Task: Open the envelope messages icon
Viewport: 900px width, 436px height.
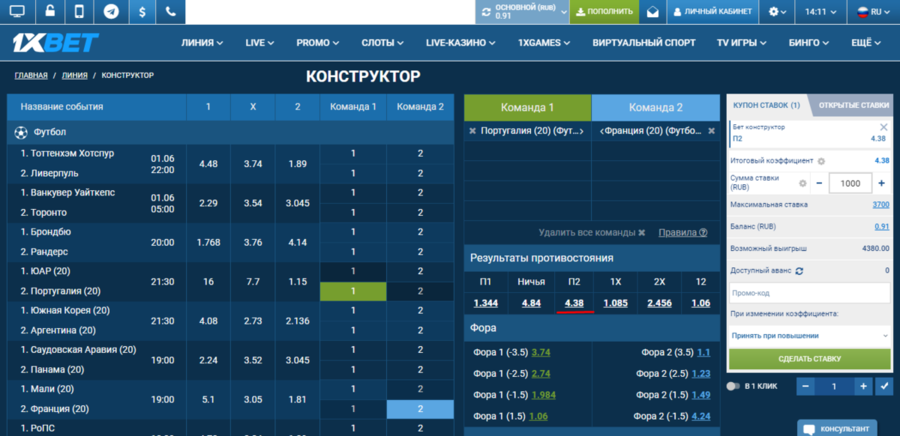Action: click(653, 11)
